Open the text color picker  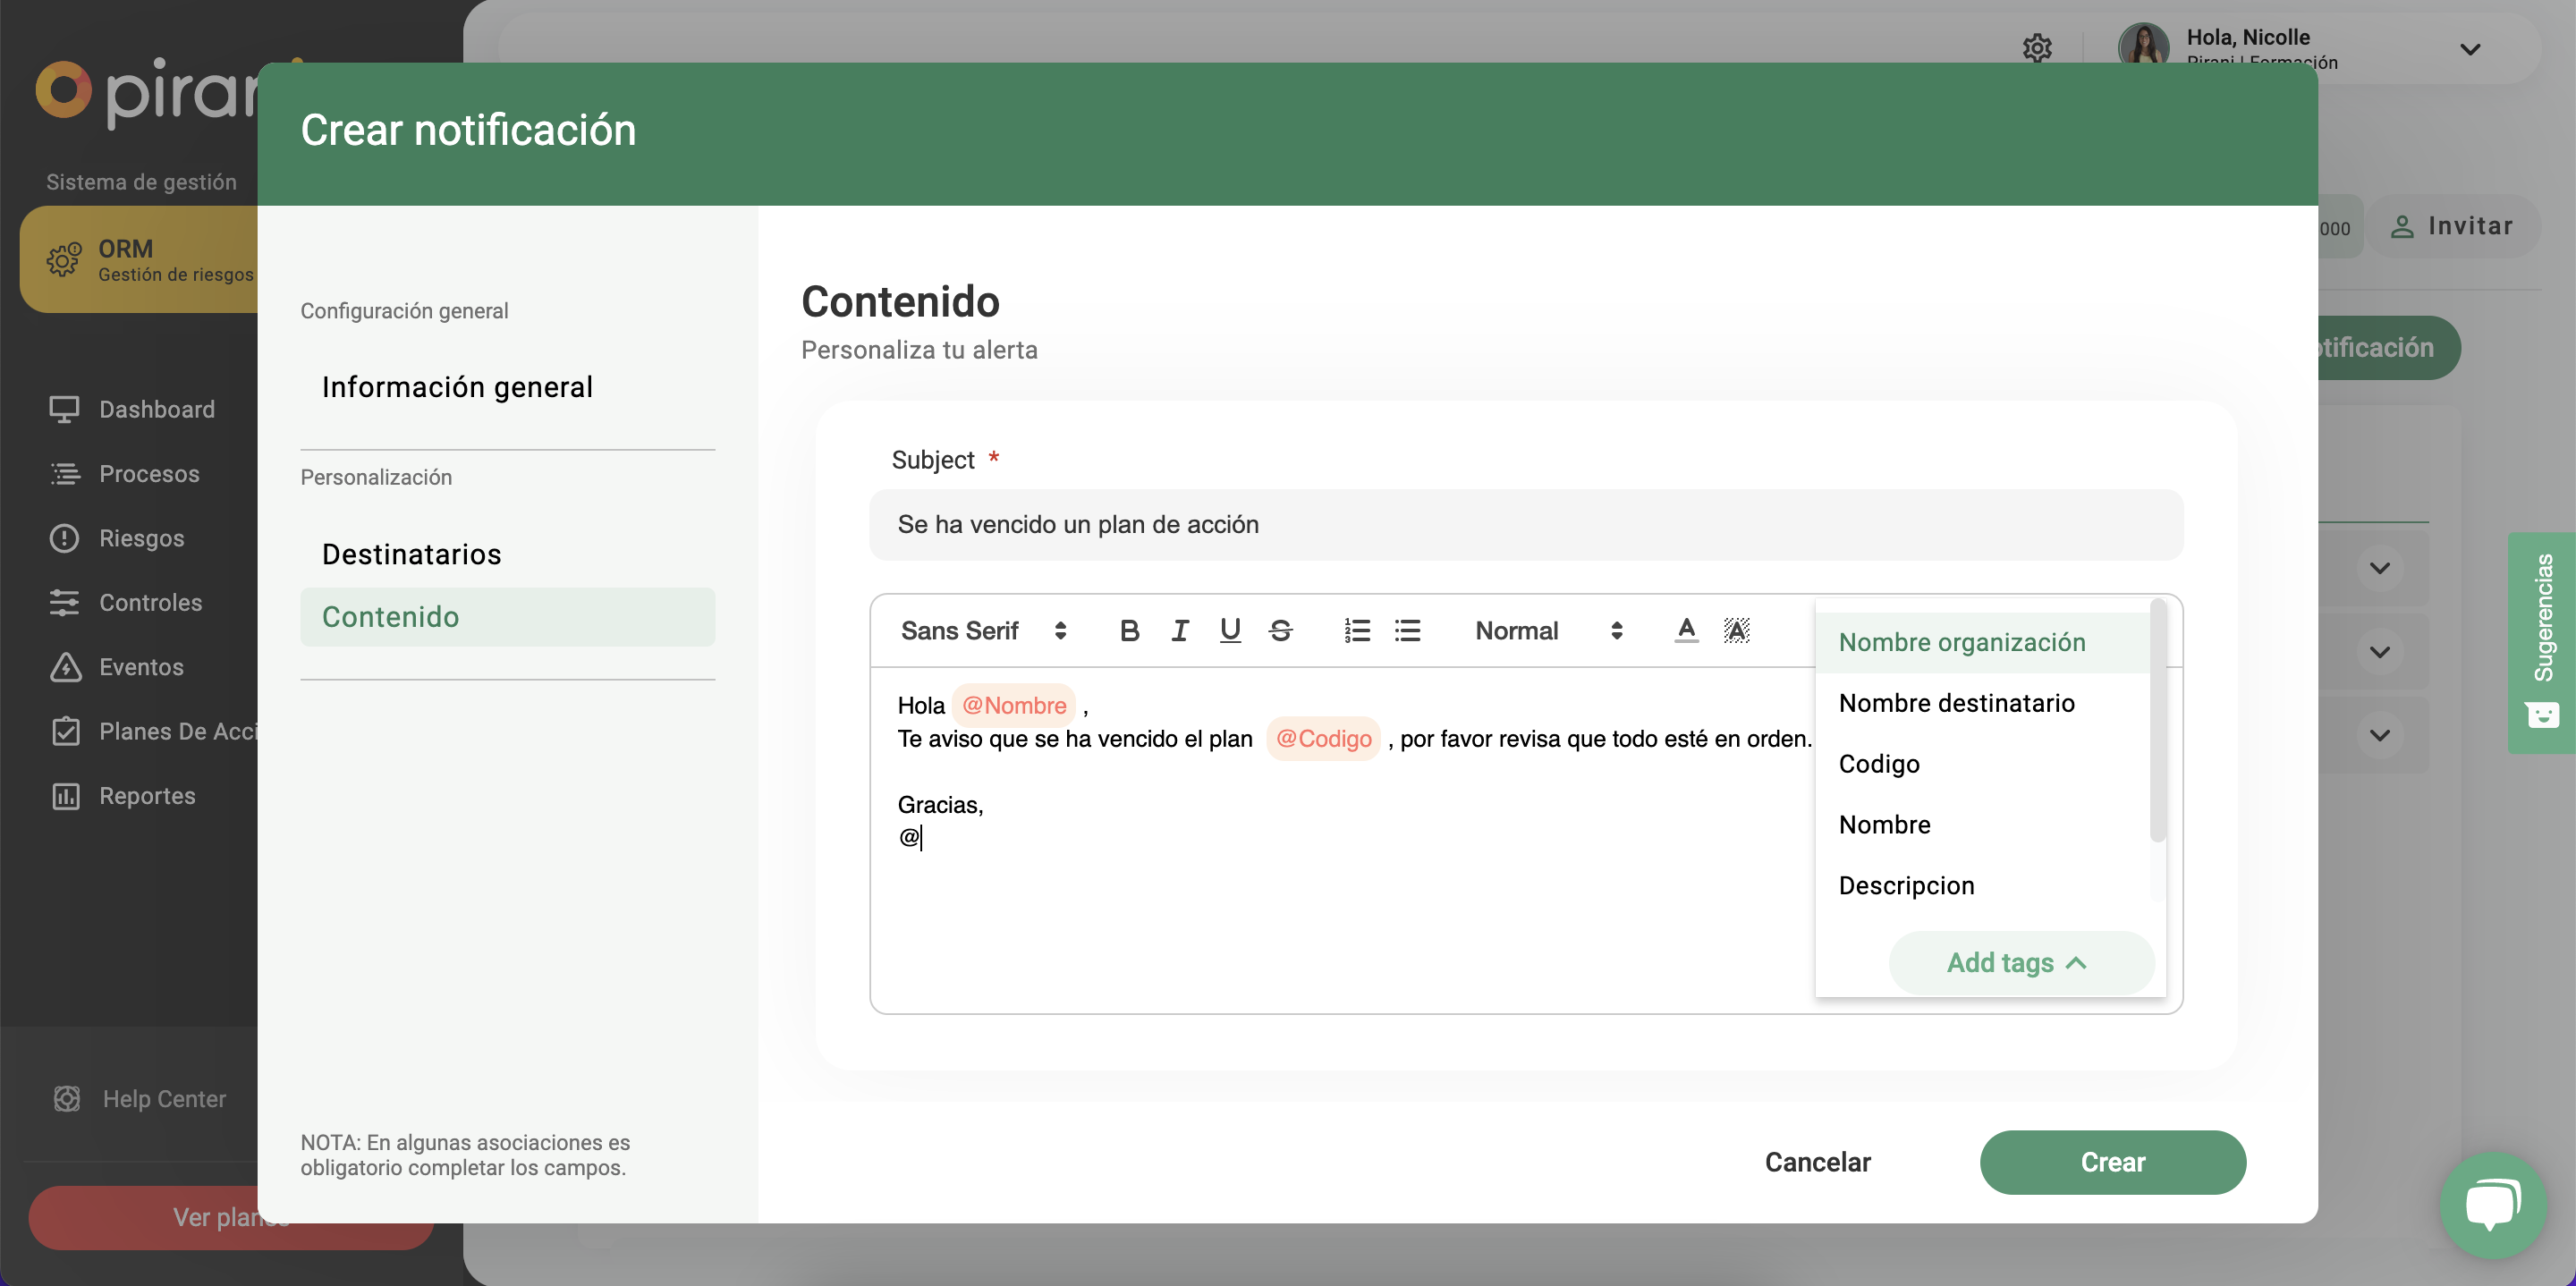[x=1686, y=630]
